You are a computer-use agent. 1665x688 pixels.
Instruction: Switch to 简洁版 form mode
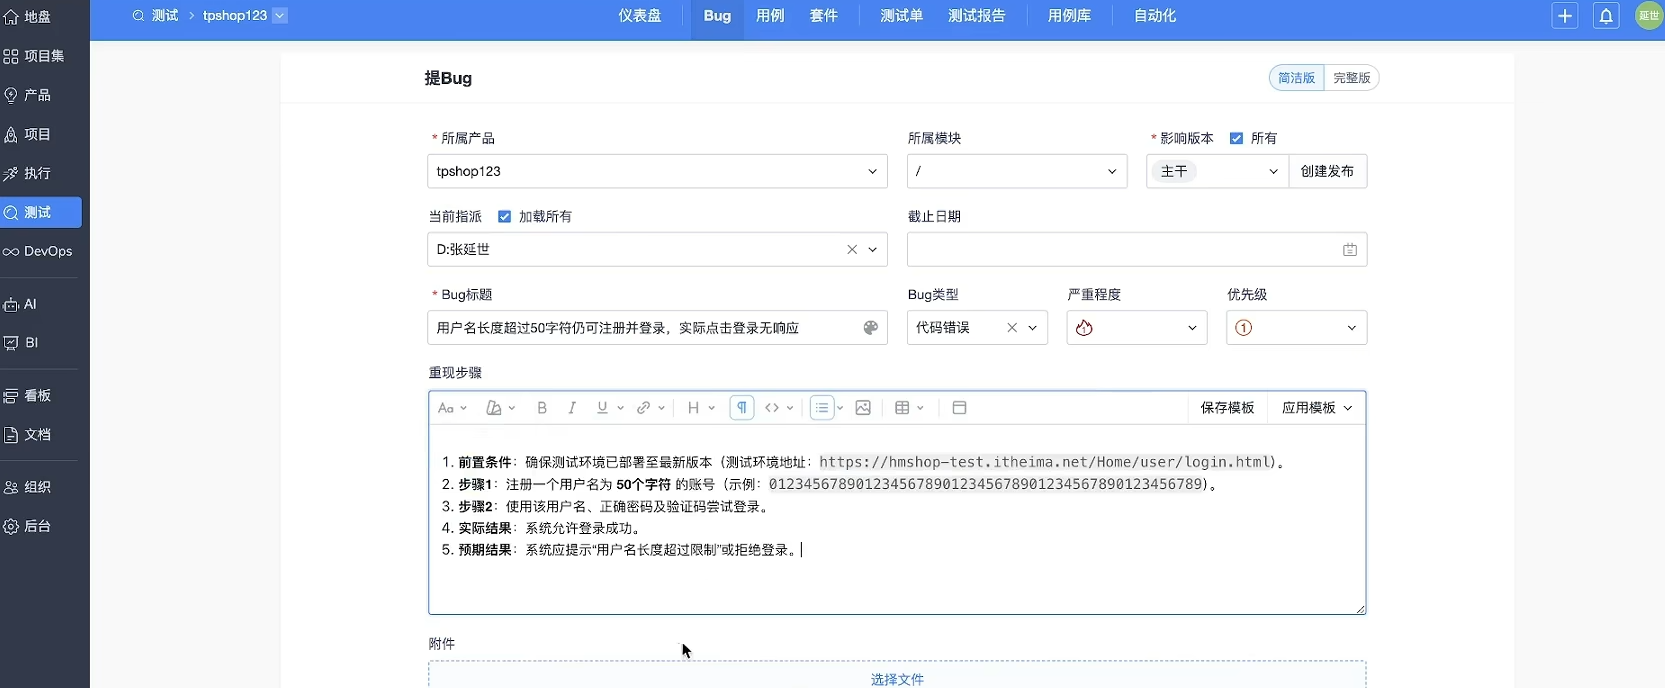point(1297,78)
